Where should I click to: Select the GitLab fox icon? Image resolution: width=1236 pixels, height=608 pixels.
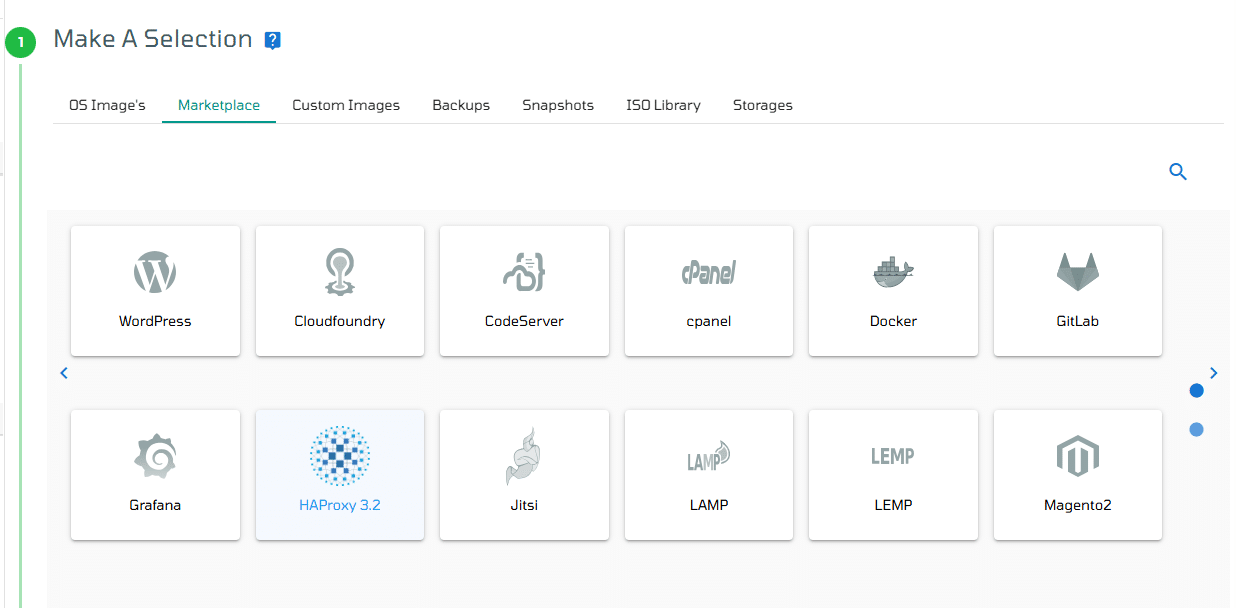coord(1078,272)
